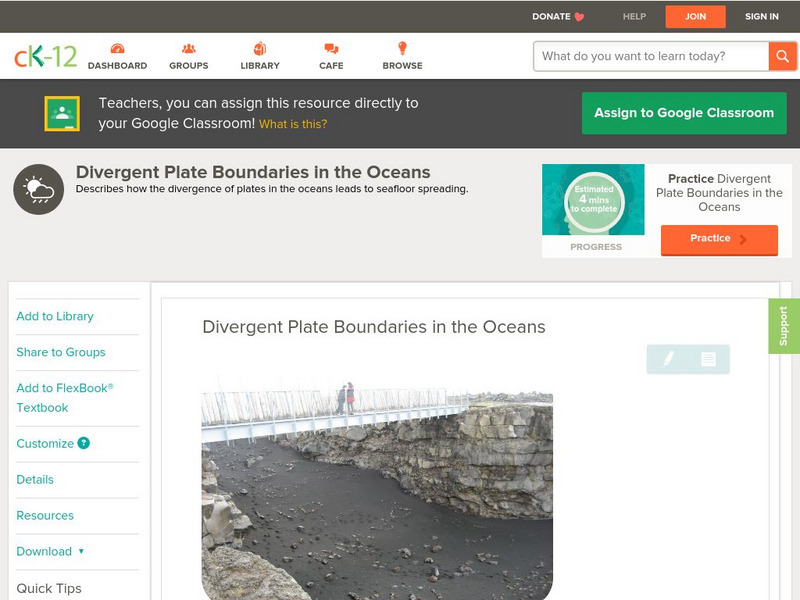Image resolution: width=800 pixels, height=600 pixels.
Task: Open the Dashboard gauge icon
Action: [117, 48]
